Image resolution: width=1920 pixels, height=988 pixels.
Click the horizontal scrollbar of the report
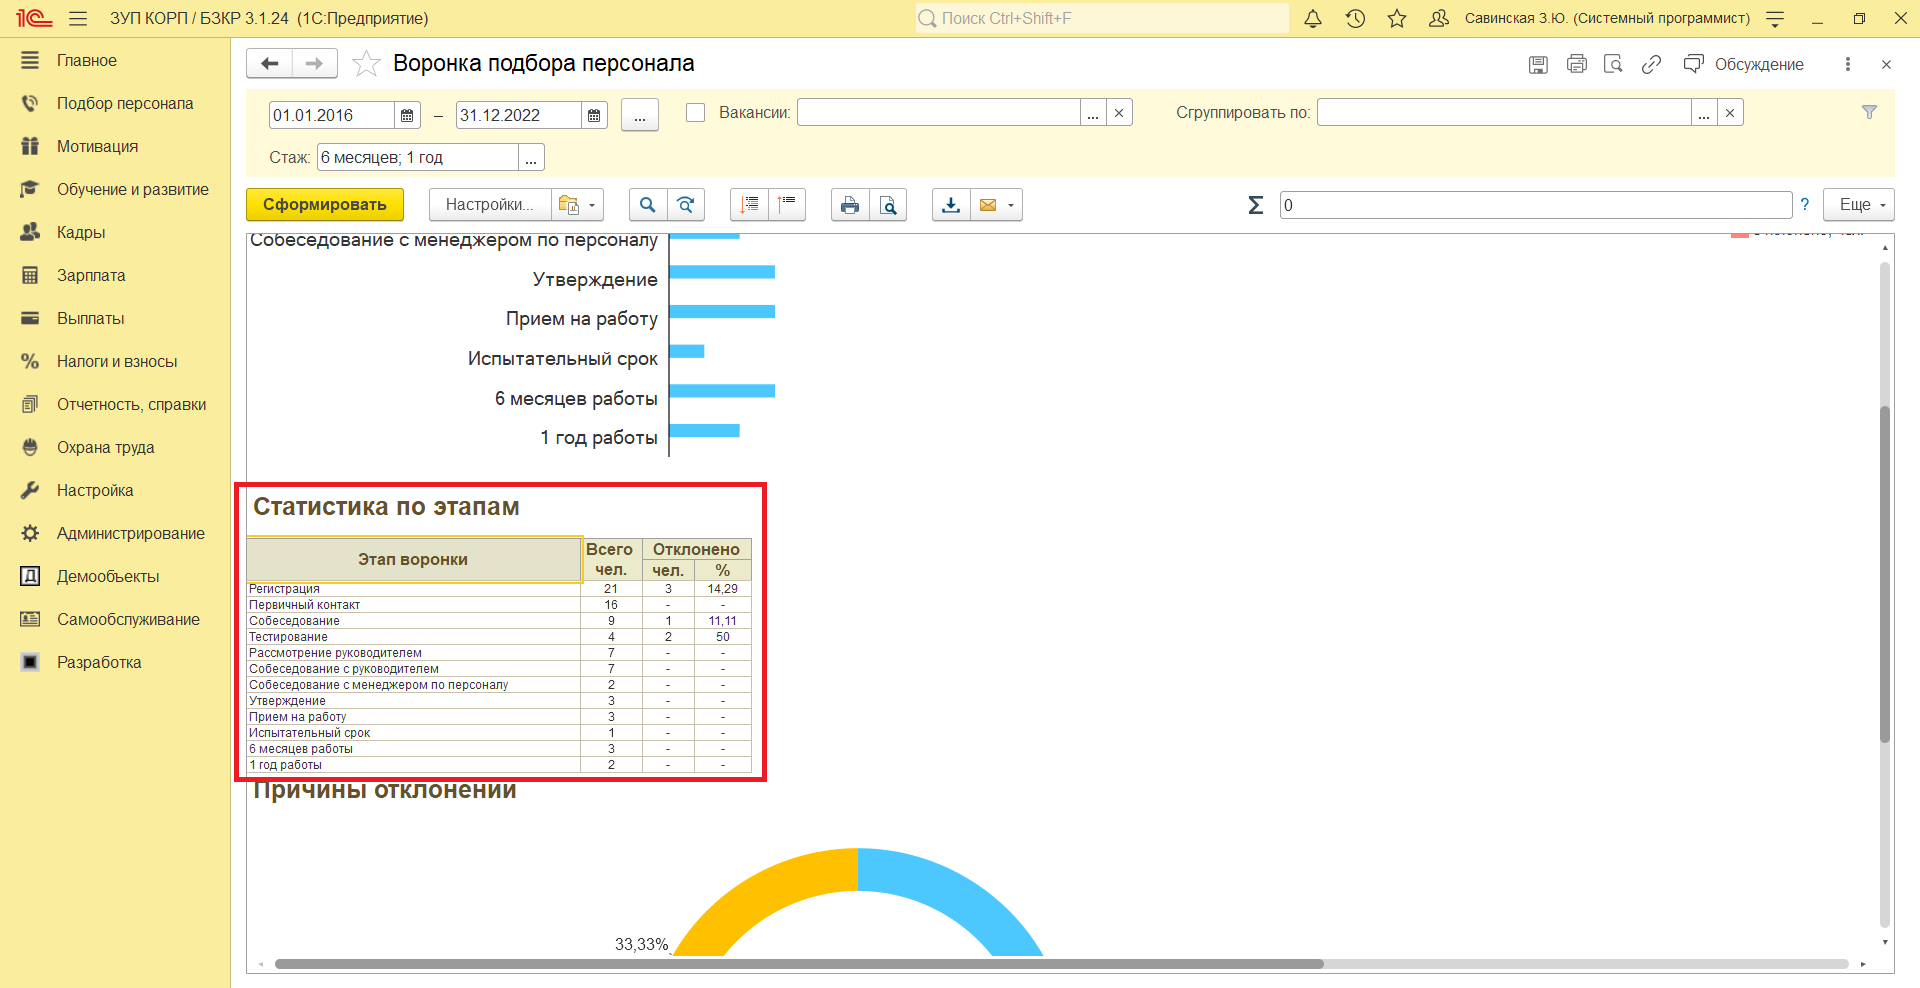click(x=798, y=964)
